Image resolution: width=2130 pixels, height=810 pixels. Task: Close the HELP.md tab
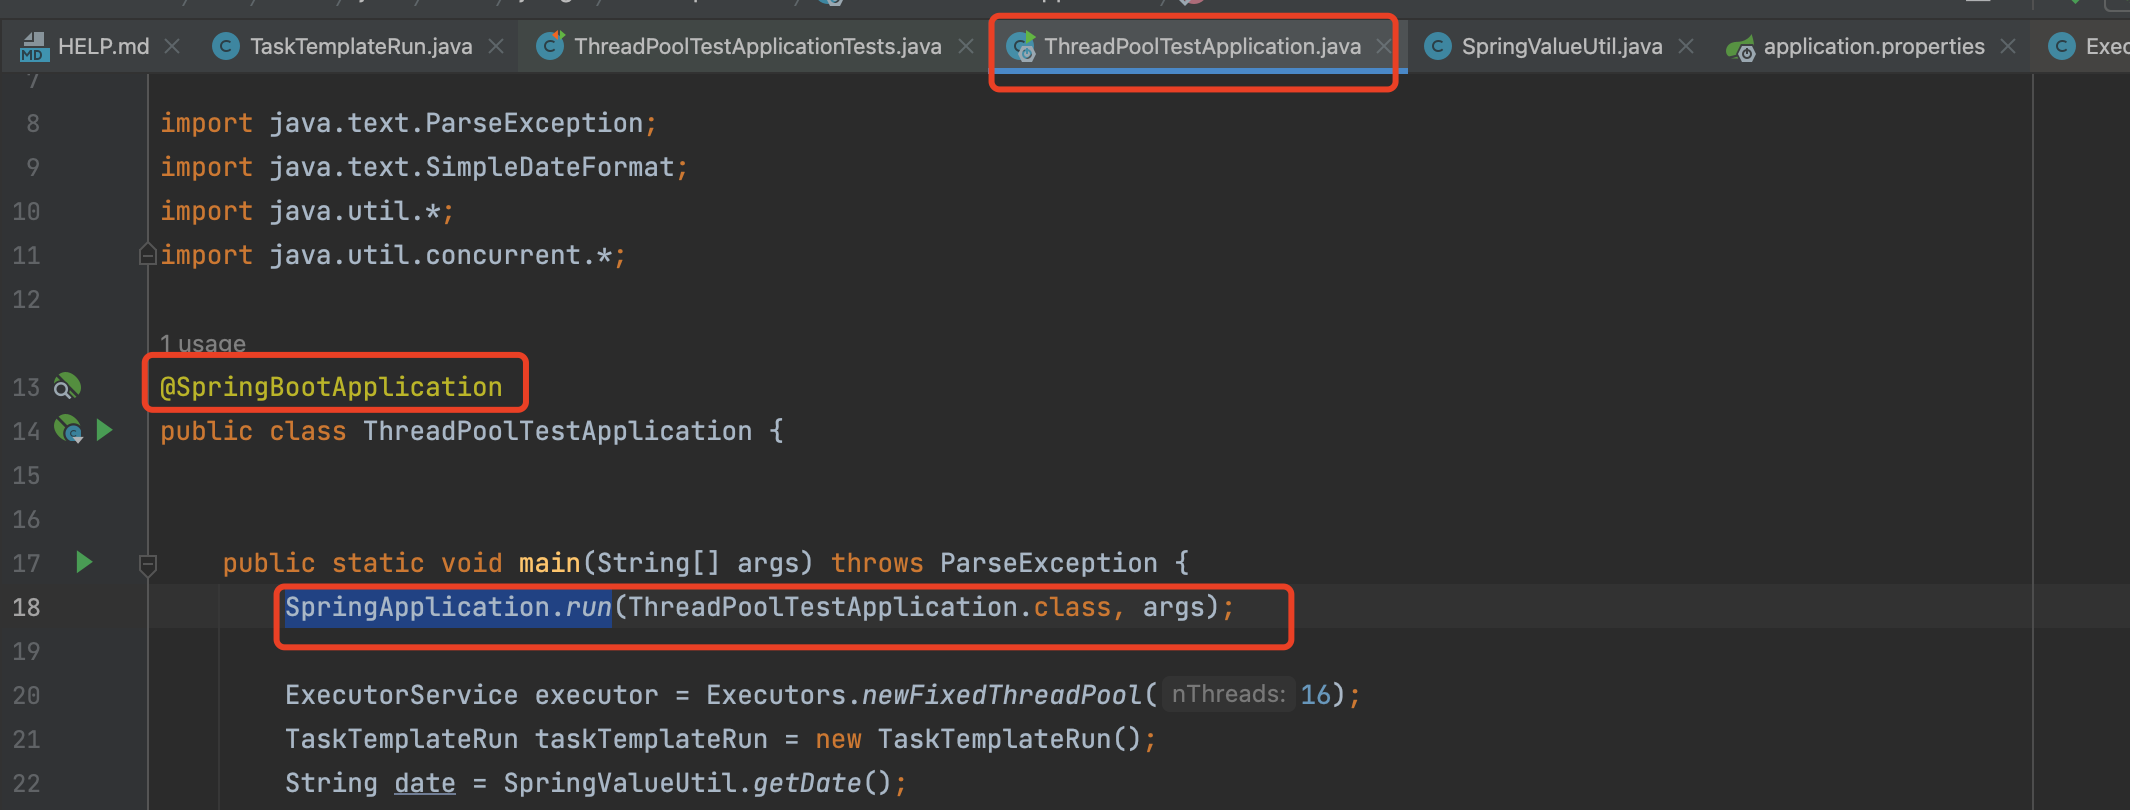(172, 47)
